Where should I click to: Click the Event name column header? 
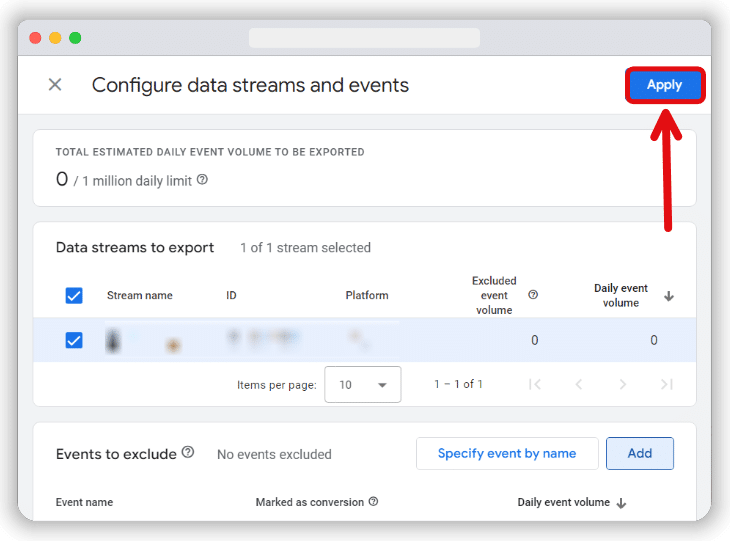click(84, 502)
